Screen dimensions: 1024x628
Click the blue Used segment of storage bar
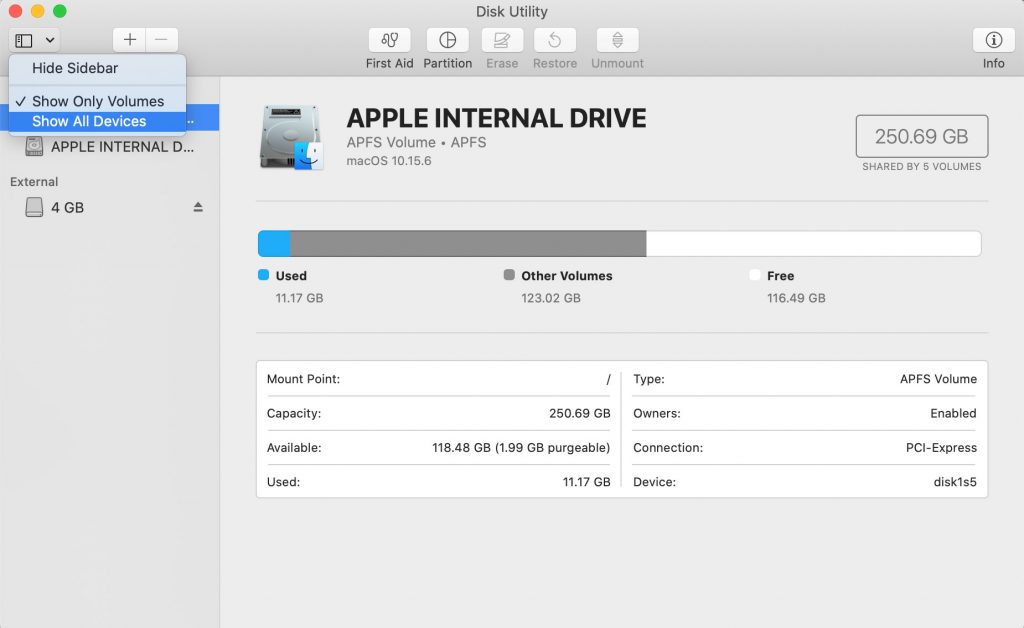[274, 243]
